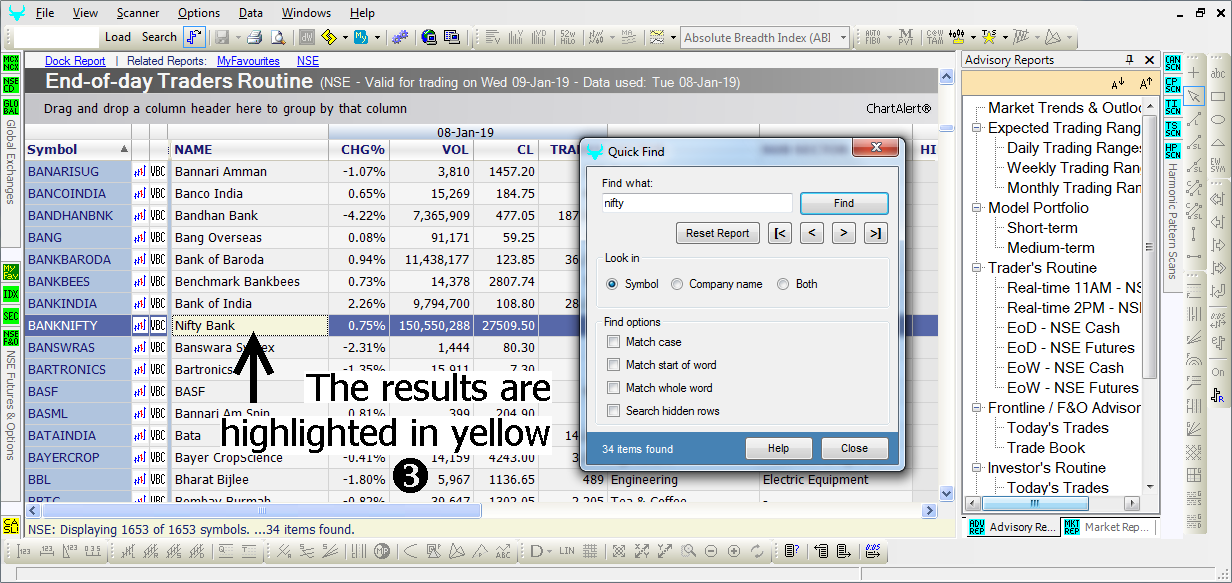Select EoD - NSE Cash report
Viewport: 1232px width, 583px height.
pyautogui.click(x=1063, y=328)
